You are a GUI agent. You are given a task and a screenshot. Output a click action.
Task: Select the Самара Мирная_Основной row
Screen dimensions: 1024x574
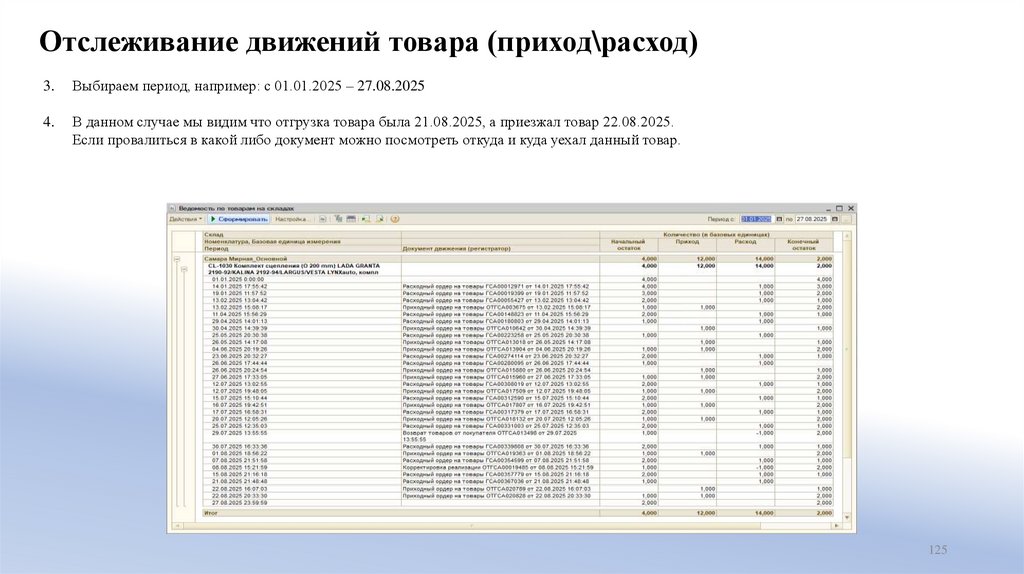click(519, 259)
